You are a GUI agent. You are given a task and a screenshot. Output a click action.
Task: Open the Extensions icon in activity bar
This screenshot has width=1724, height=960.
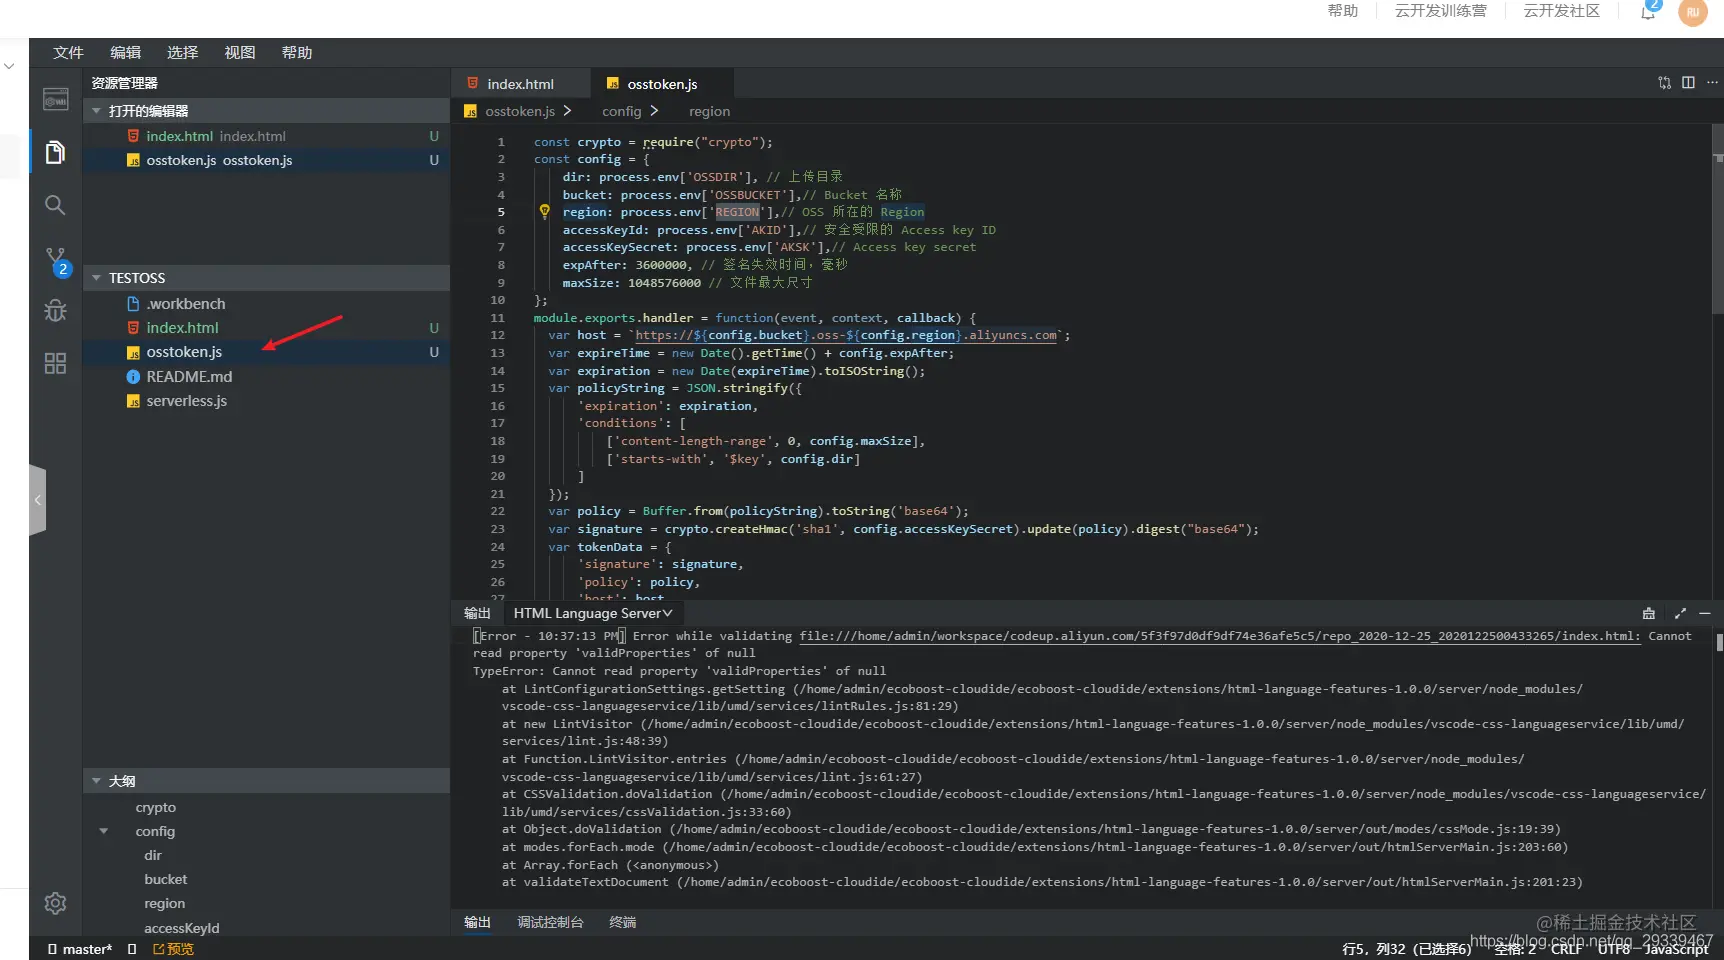click(x=55, y=363)
